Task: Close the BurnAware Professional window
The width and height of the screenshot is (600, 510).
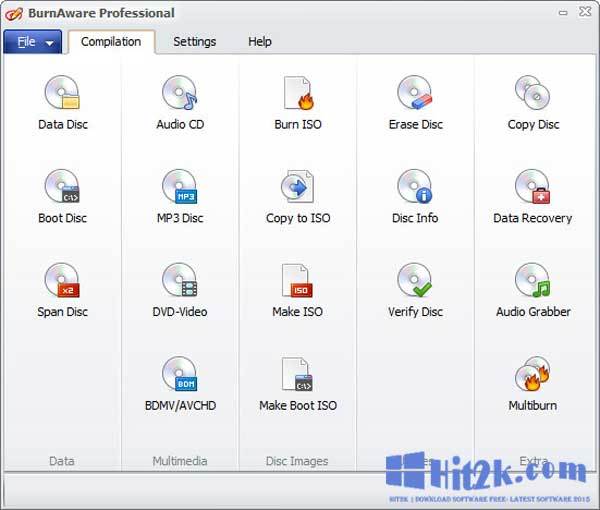Action: point(585,12)
